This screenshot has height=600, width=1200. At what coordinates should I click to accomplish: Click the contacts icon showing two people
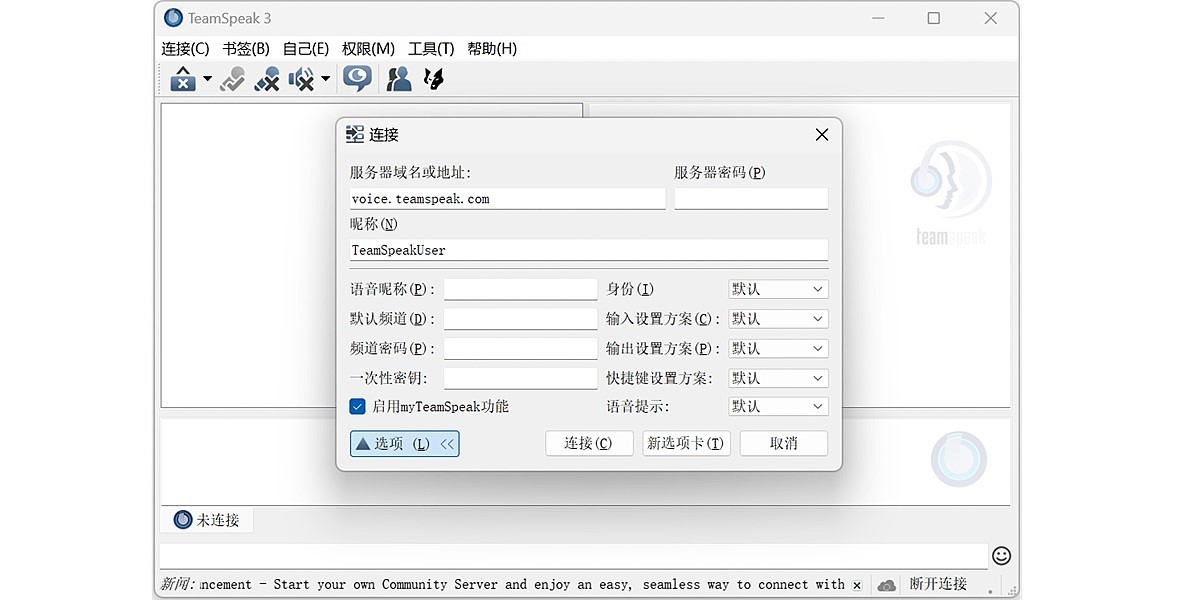[x=398, y=78]
